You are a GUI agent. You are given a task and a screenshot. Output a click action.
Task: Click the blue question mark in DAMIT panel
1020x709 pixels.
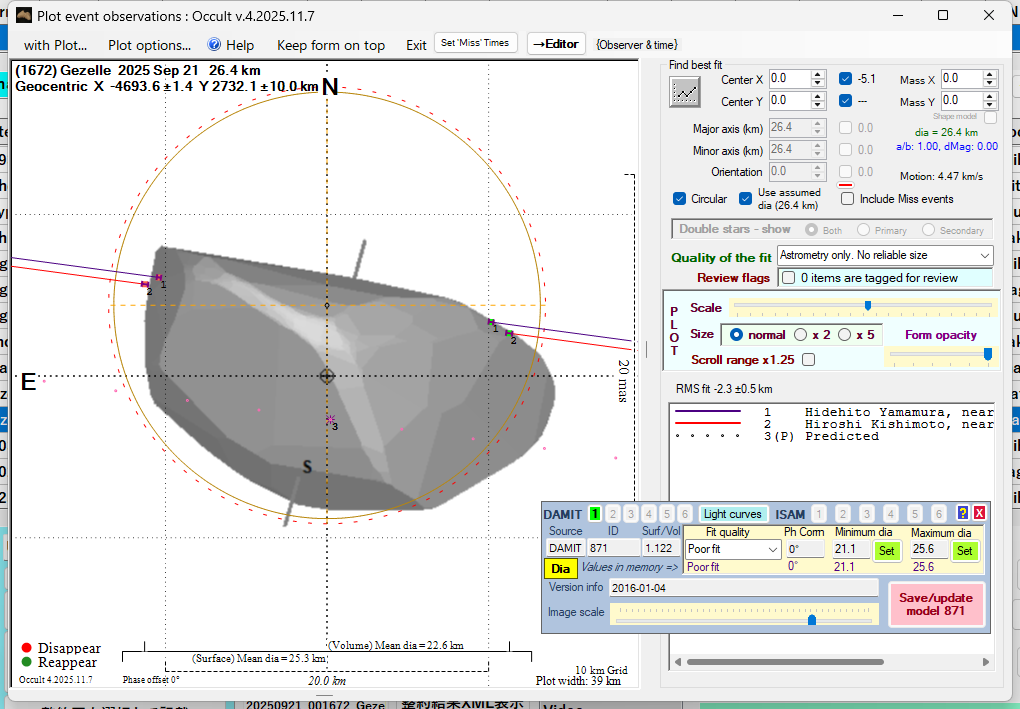pyautogui.click(x=963, y=514)
